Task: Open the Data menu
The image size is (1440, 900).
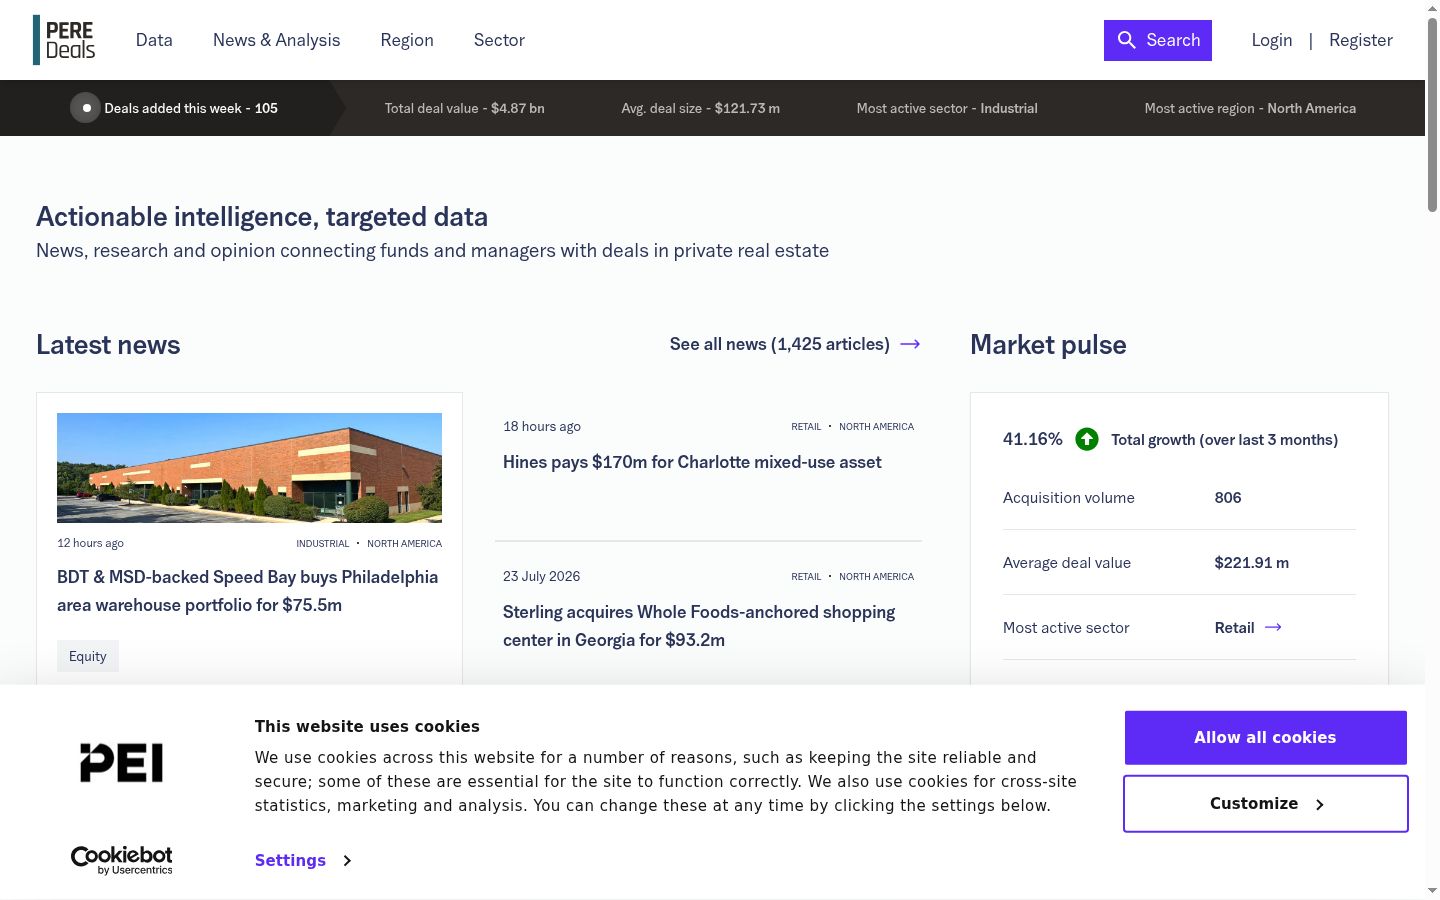Action: pos(154,40)
